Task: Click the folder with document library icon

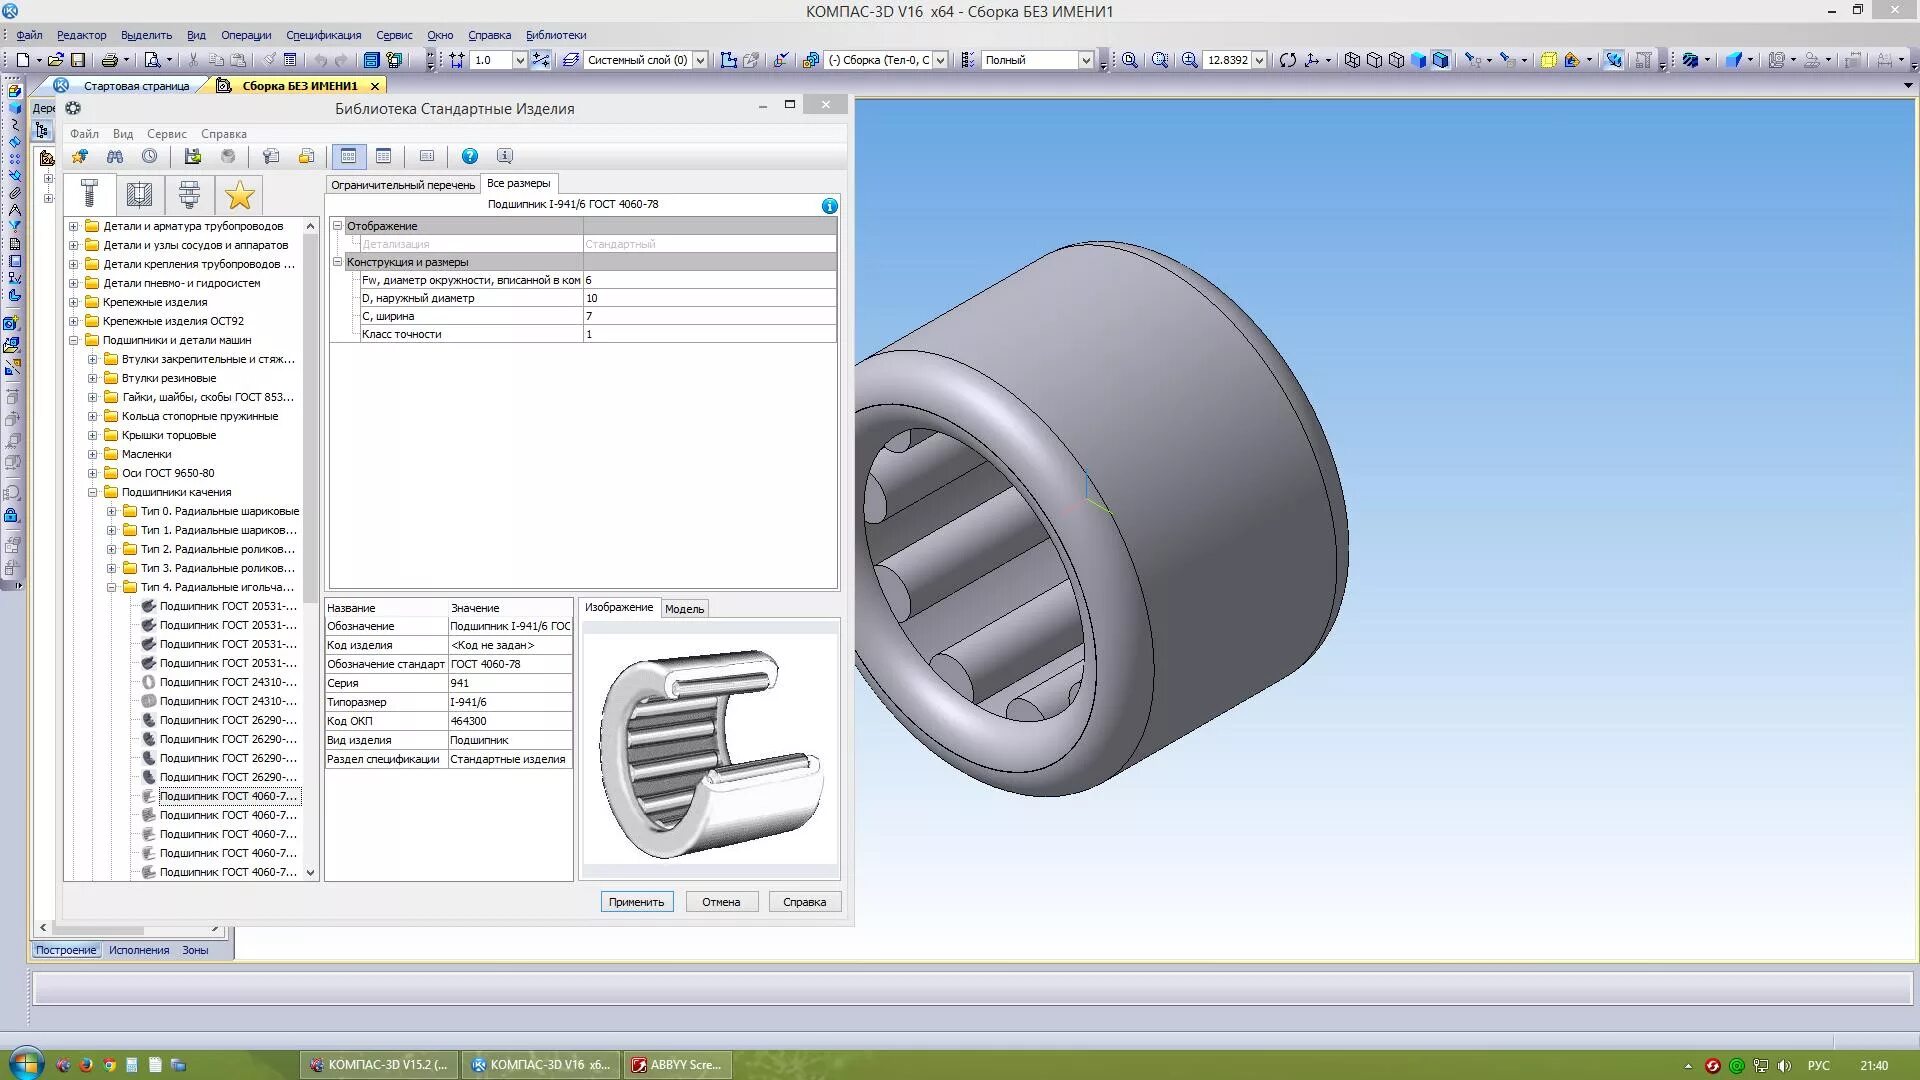Action: coord(306,156)
